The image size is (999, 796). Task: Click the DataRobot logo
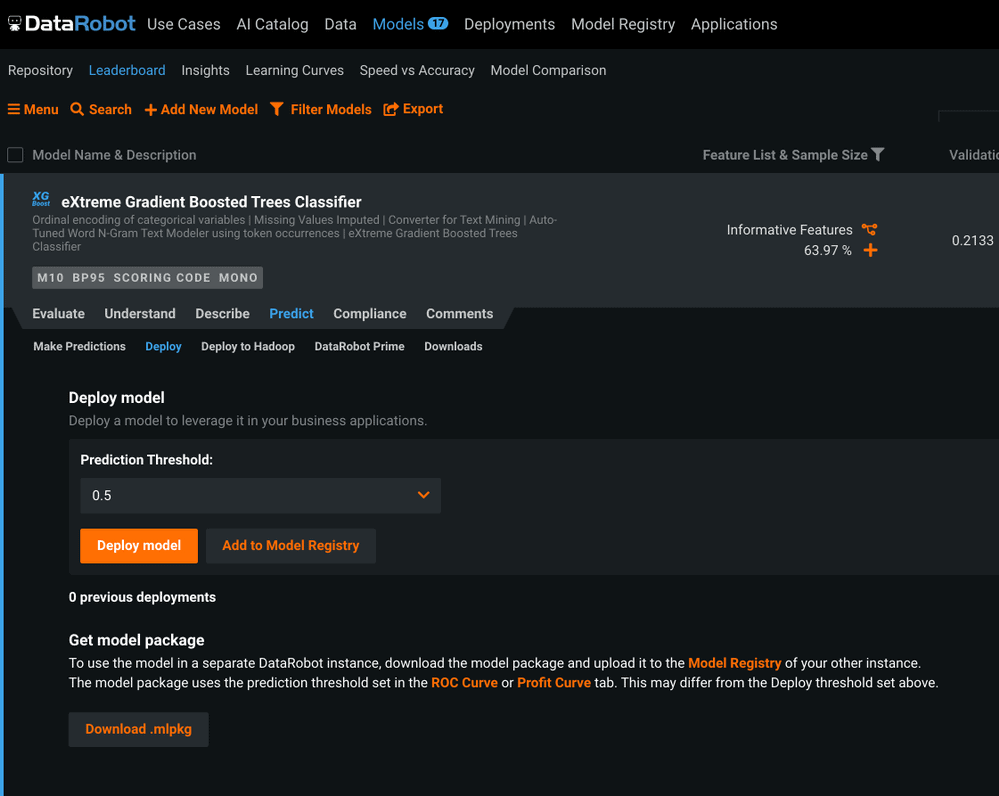coord(71,24)
